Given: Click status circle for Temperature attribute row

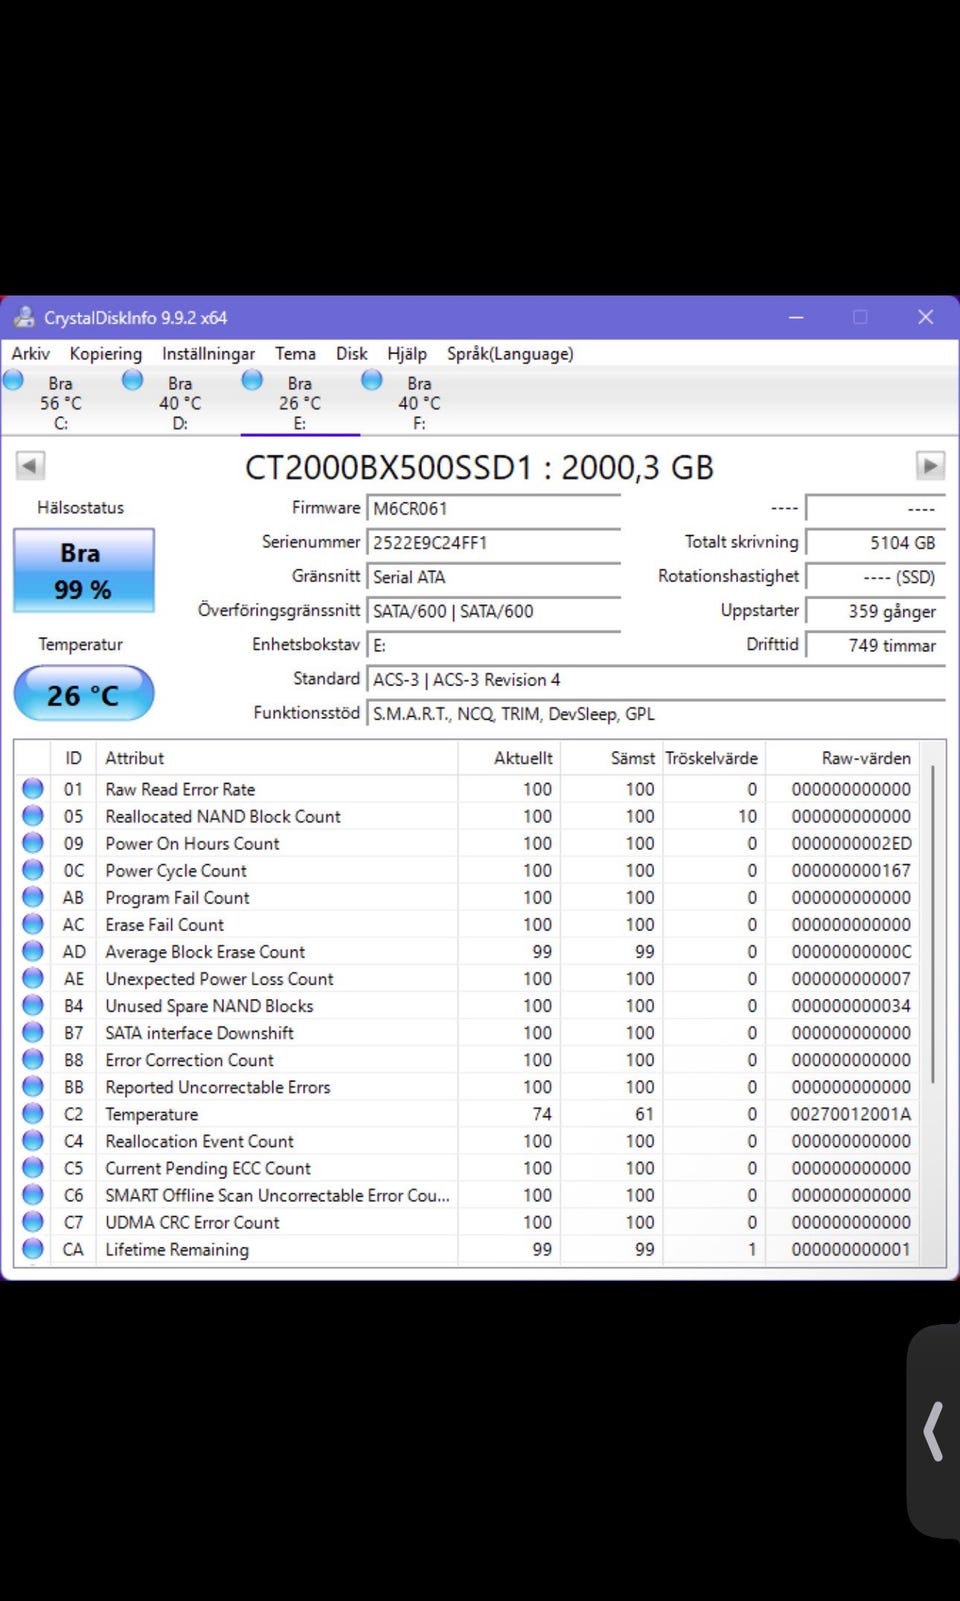Looking at the screenshot, I should click(33, 1113).
